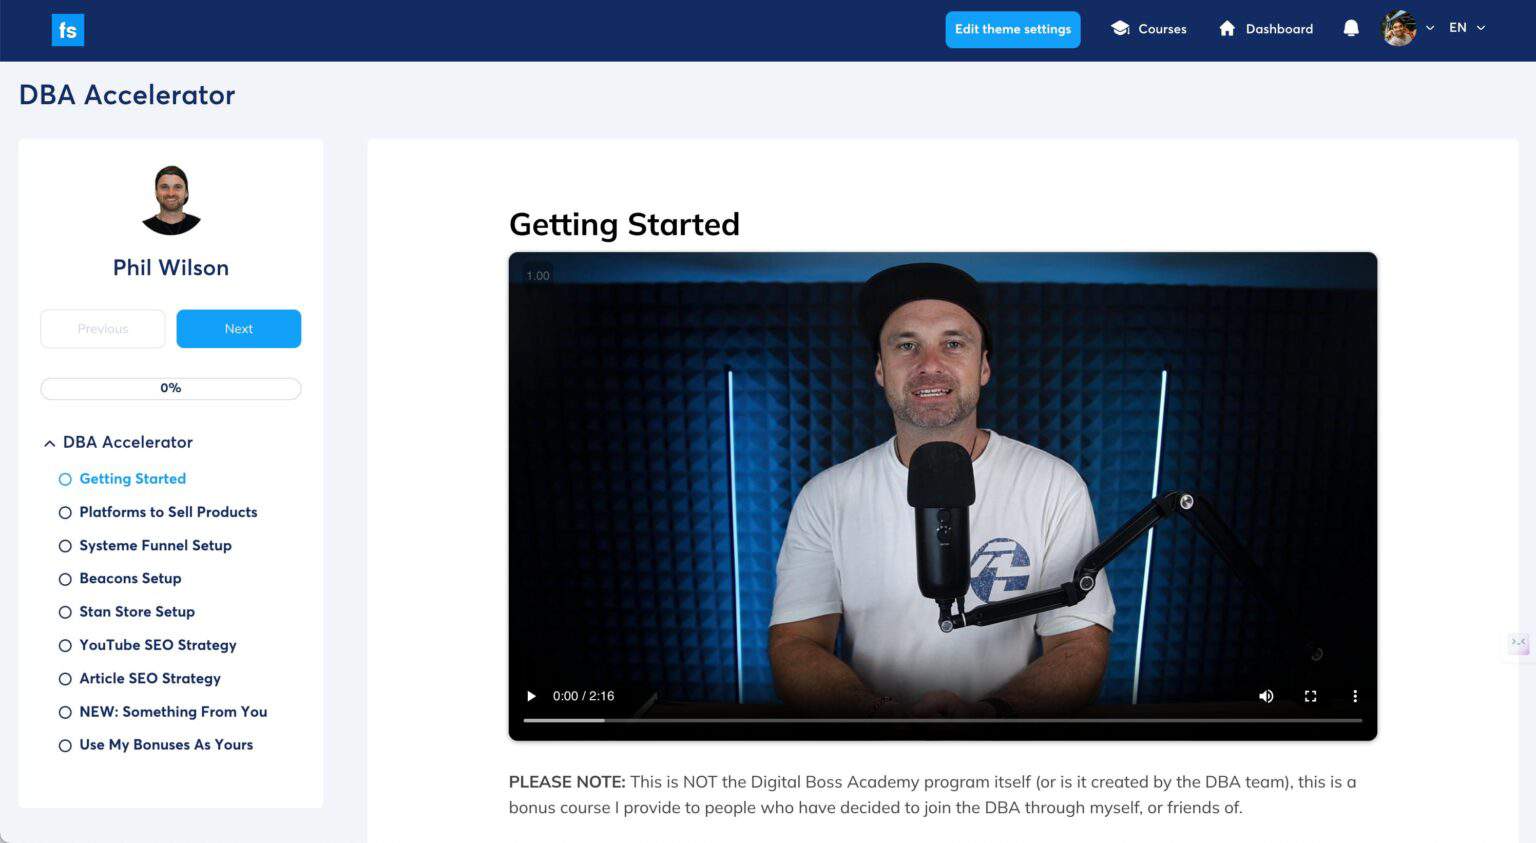Enter fullscreen on the video
The height and width of the screenshot is (843, 1536).
[x=1310, y=695]
